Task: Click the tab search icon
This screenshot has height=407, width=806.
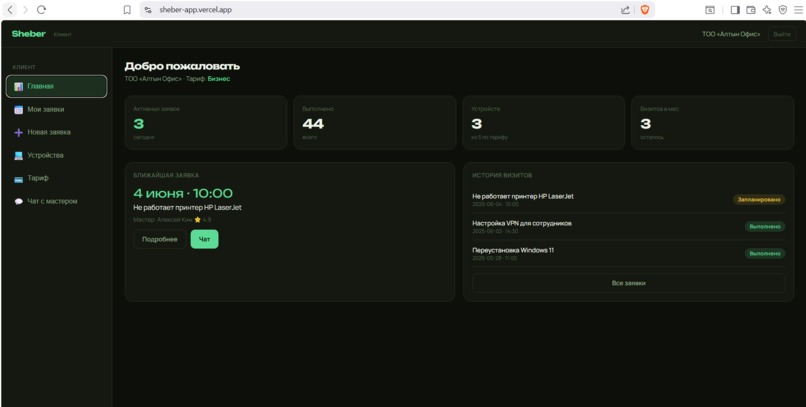Action: click(709, 10)
